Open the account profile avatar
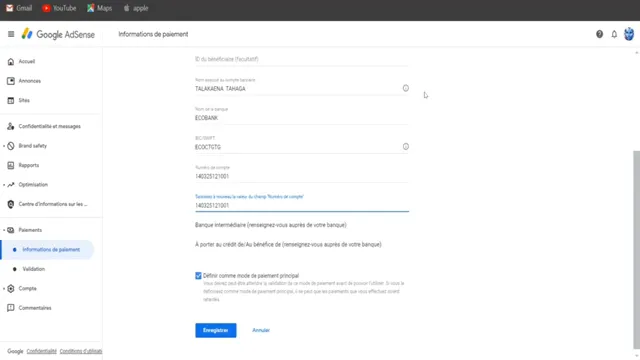The image size is (640, 360). click(629, 34)
